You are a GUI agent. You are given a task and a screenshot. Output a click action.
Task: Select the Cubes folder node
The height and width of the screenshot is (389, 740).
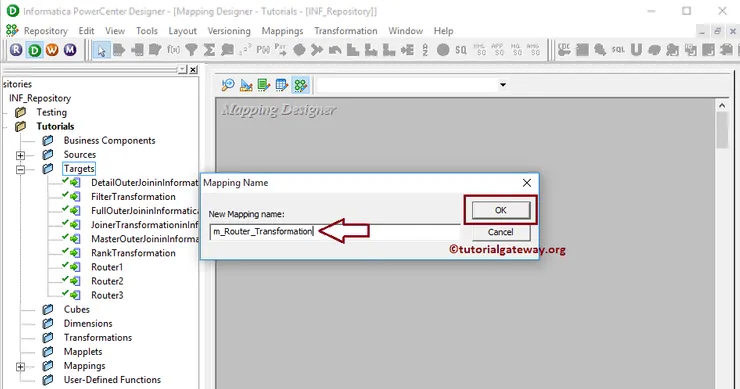pyautogui.click(x=76, y=310)
